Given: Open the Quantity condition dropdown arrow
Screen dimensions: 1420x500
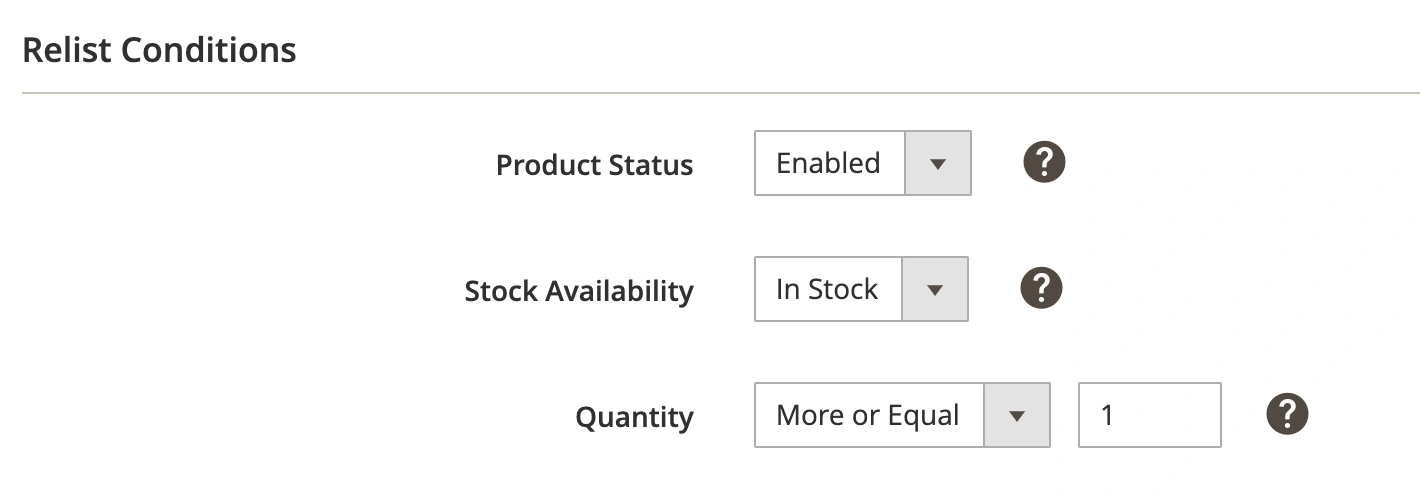Looking at the screenshot, I should point(1017,415).
